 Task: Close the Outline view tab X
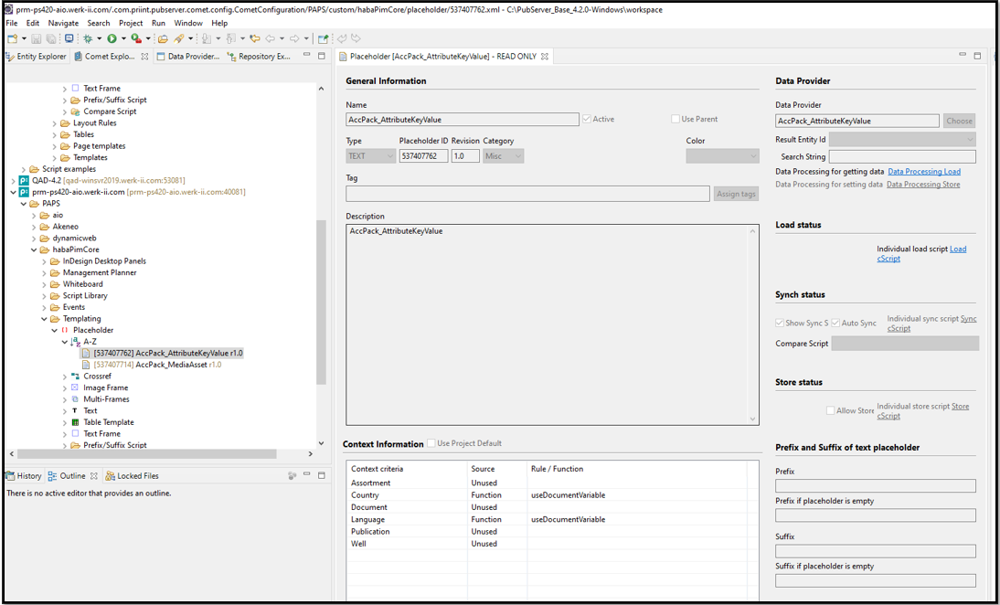click(x=93, y=476)
